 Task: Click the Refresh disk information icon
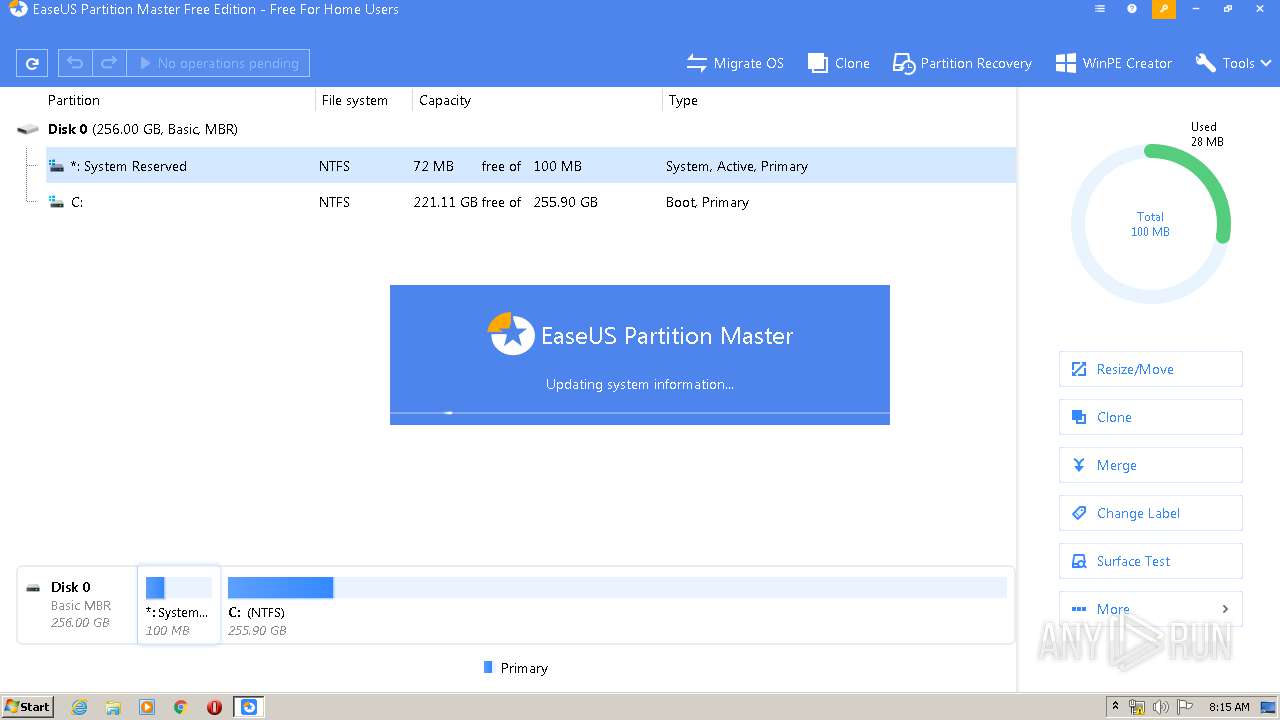(x=32, y=63)
